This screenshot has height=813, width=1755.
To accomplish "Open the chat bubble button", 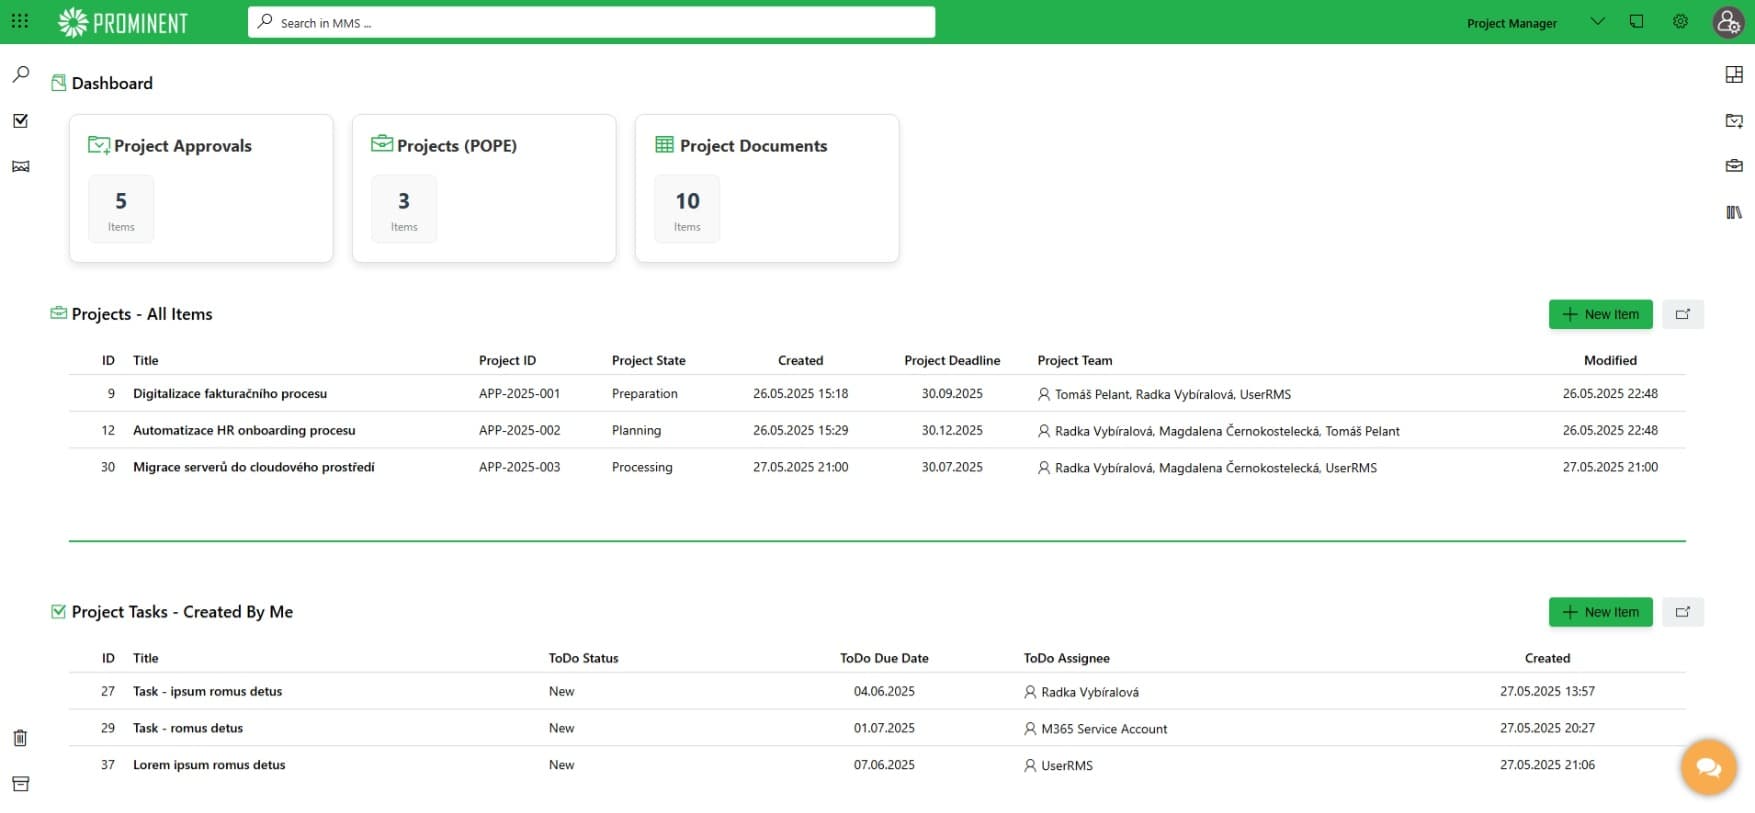I will coord(1708,767).
